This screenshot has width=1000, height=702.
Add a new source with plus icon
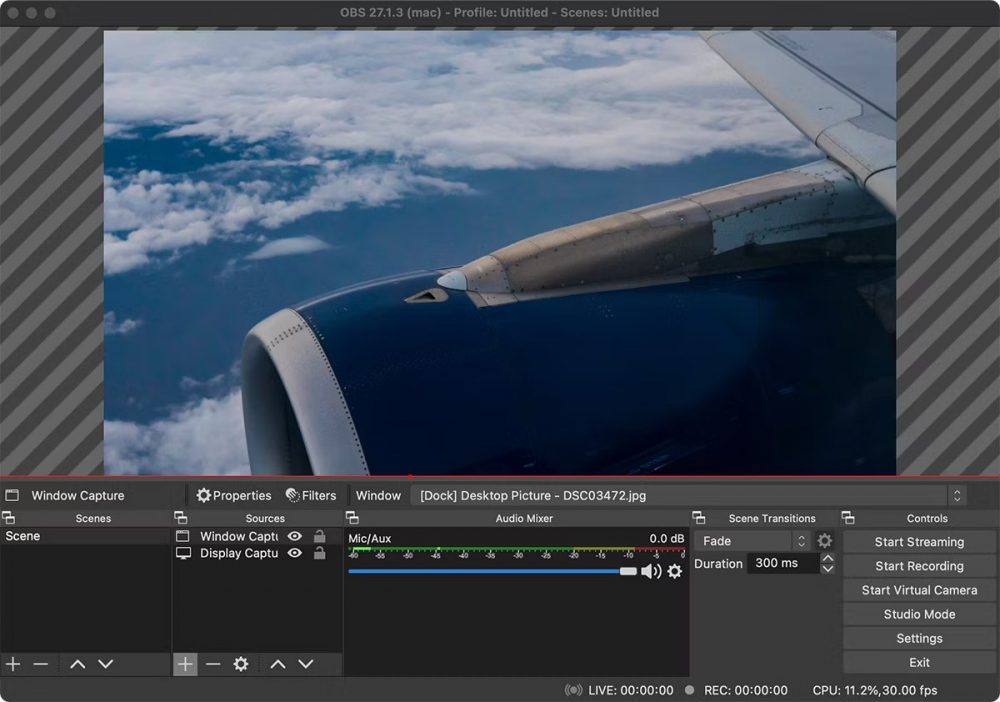click(185, 664)
